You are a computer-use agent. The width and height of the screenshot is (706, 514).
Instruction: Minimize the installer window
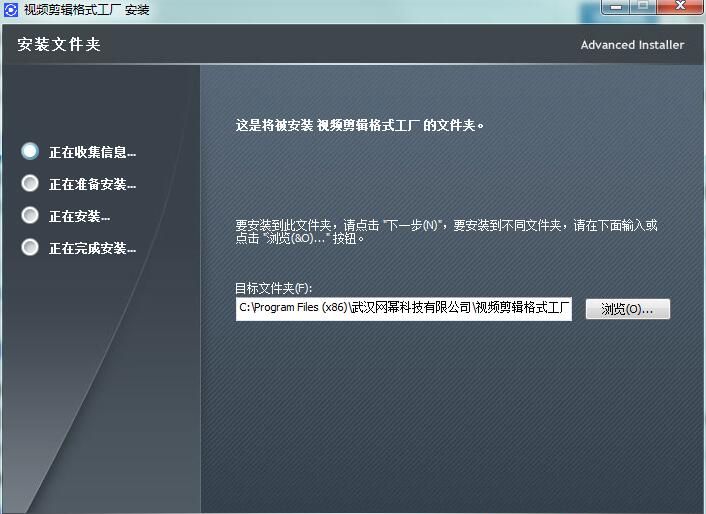(x=615, y=6)
